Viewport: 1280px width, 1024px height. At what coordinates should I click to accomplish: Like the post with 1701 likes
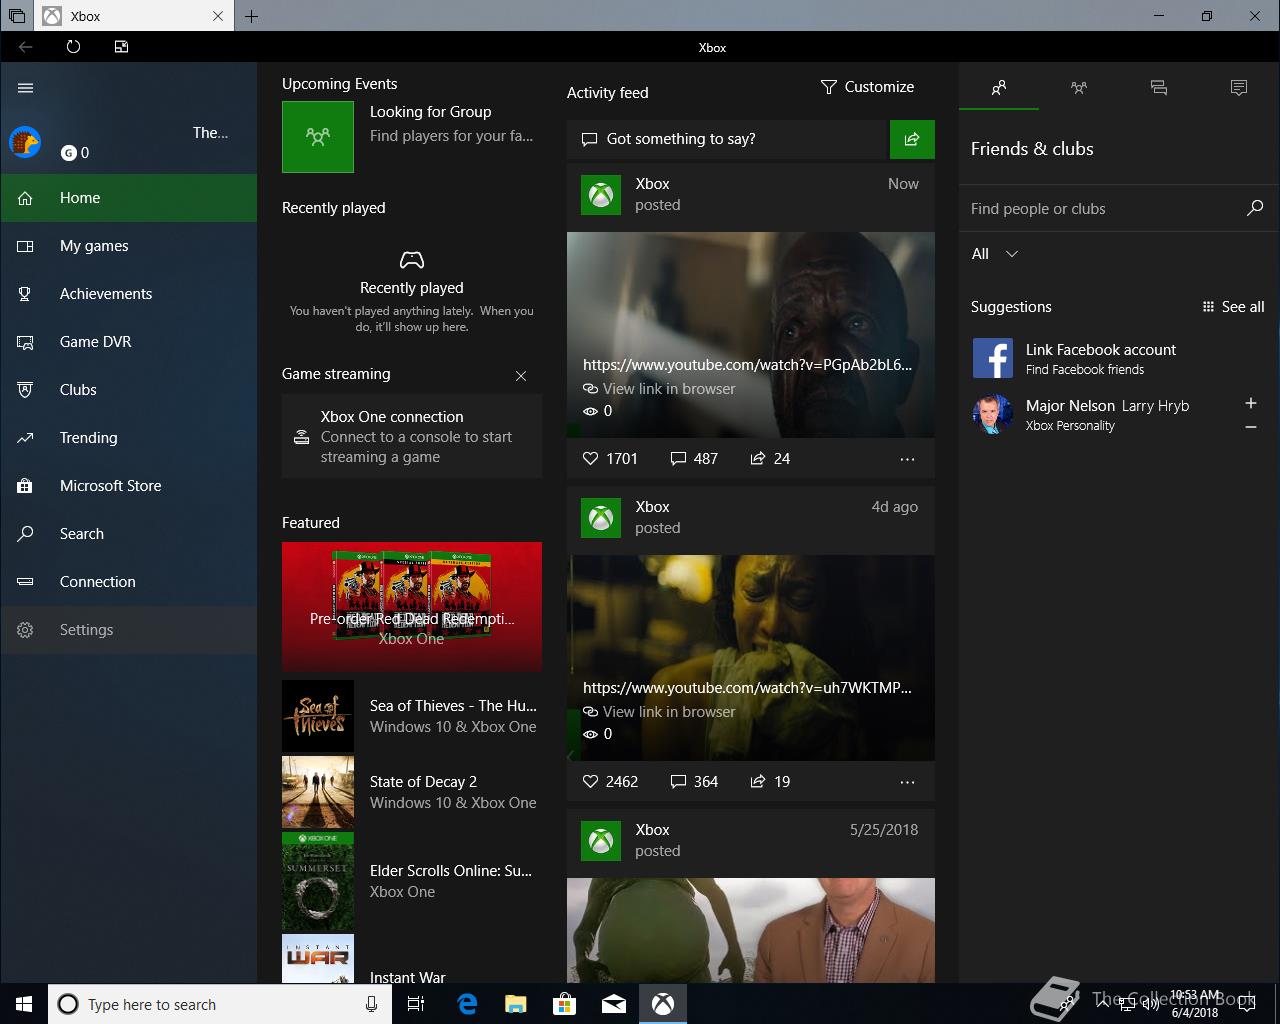tap(610, 459)
